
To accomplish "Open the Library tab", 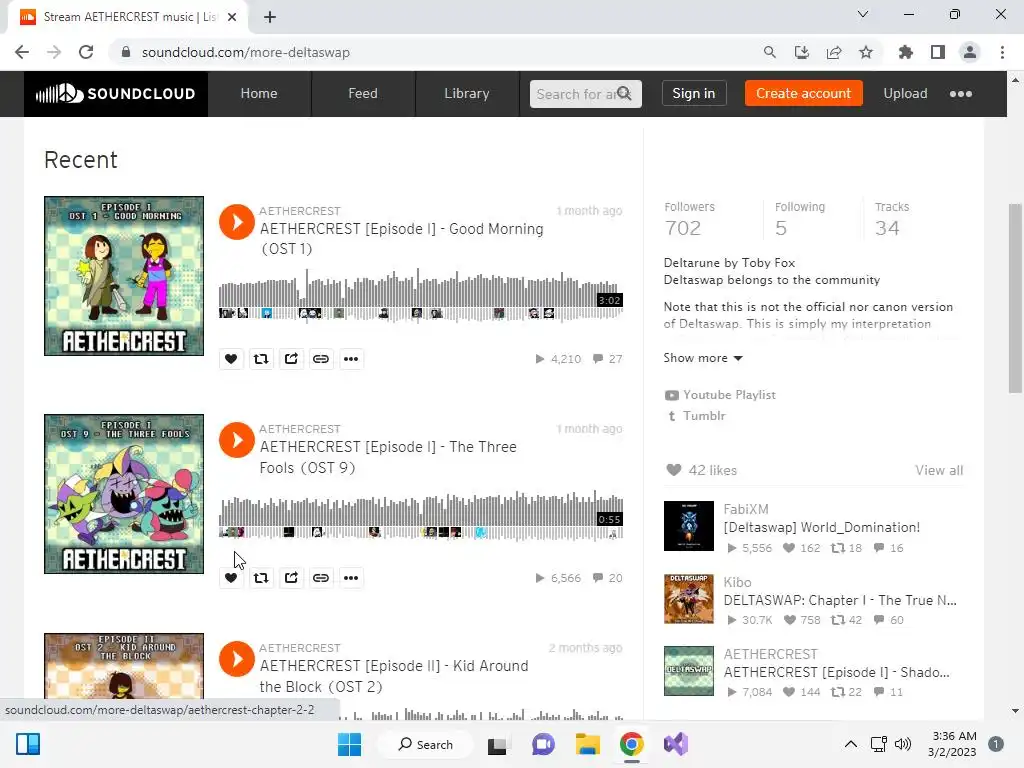I will pyautogui.click(x=466, y=94).
